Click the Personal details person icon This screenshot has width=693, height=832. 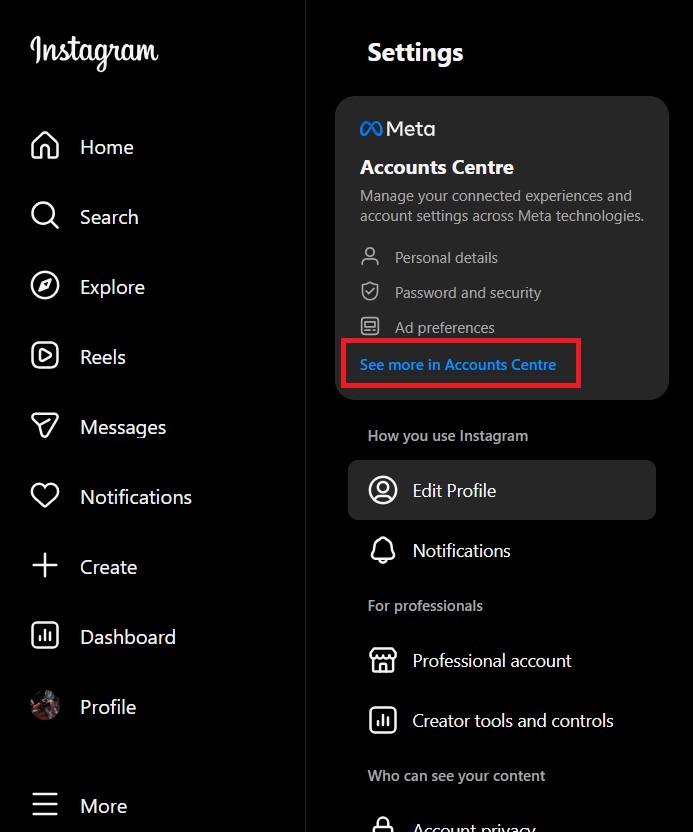tap(370, 256)
